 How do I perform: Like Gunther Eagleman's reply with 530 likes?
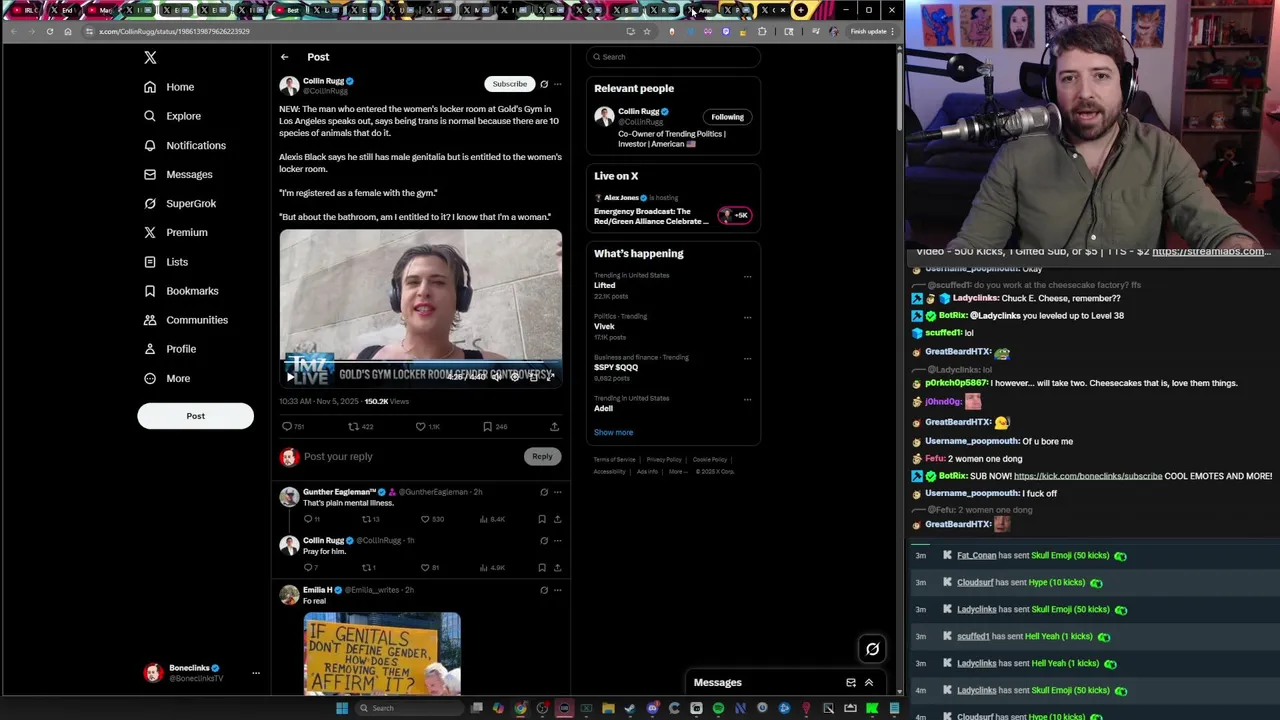point(425,519)
